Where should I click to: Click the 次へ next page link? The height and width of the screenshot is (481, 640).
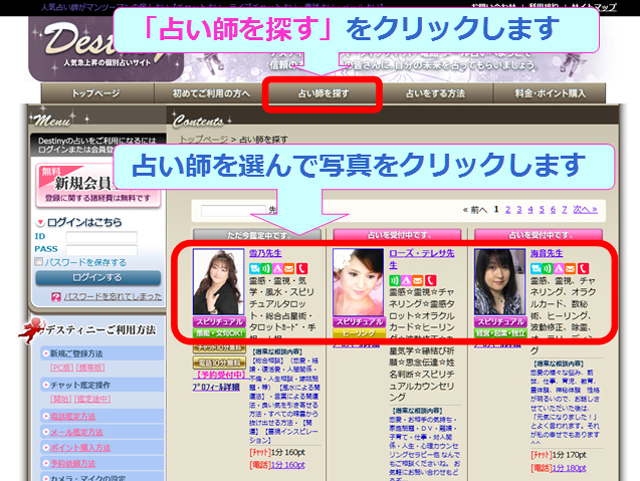click(585, 209)
